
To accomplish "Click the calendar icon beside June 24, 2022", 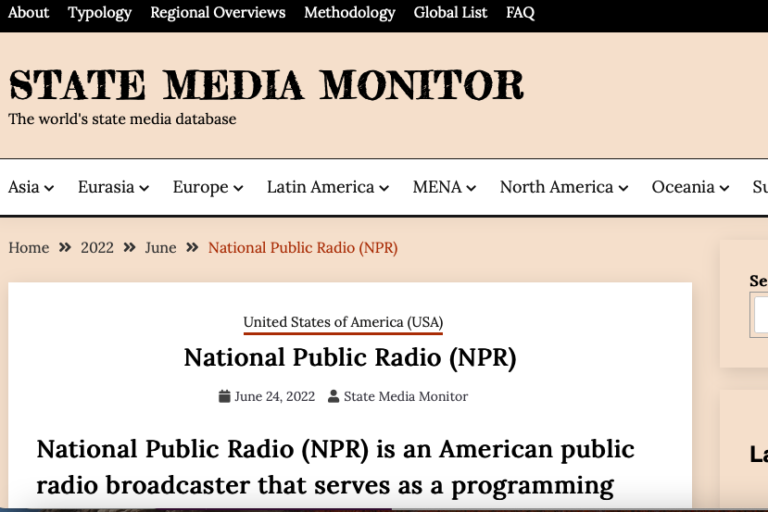I will click(x=225, y=397).
